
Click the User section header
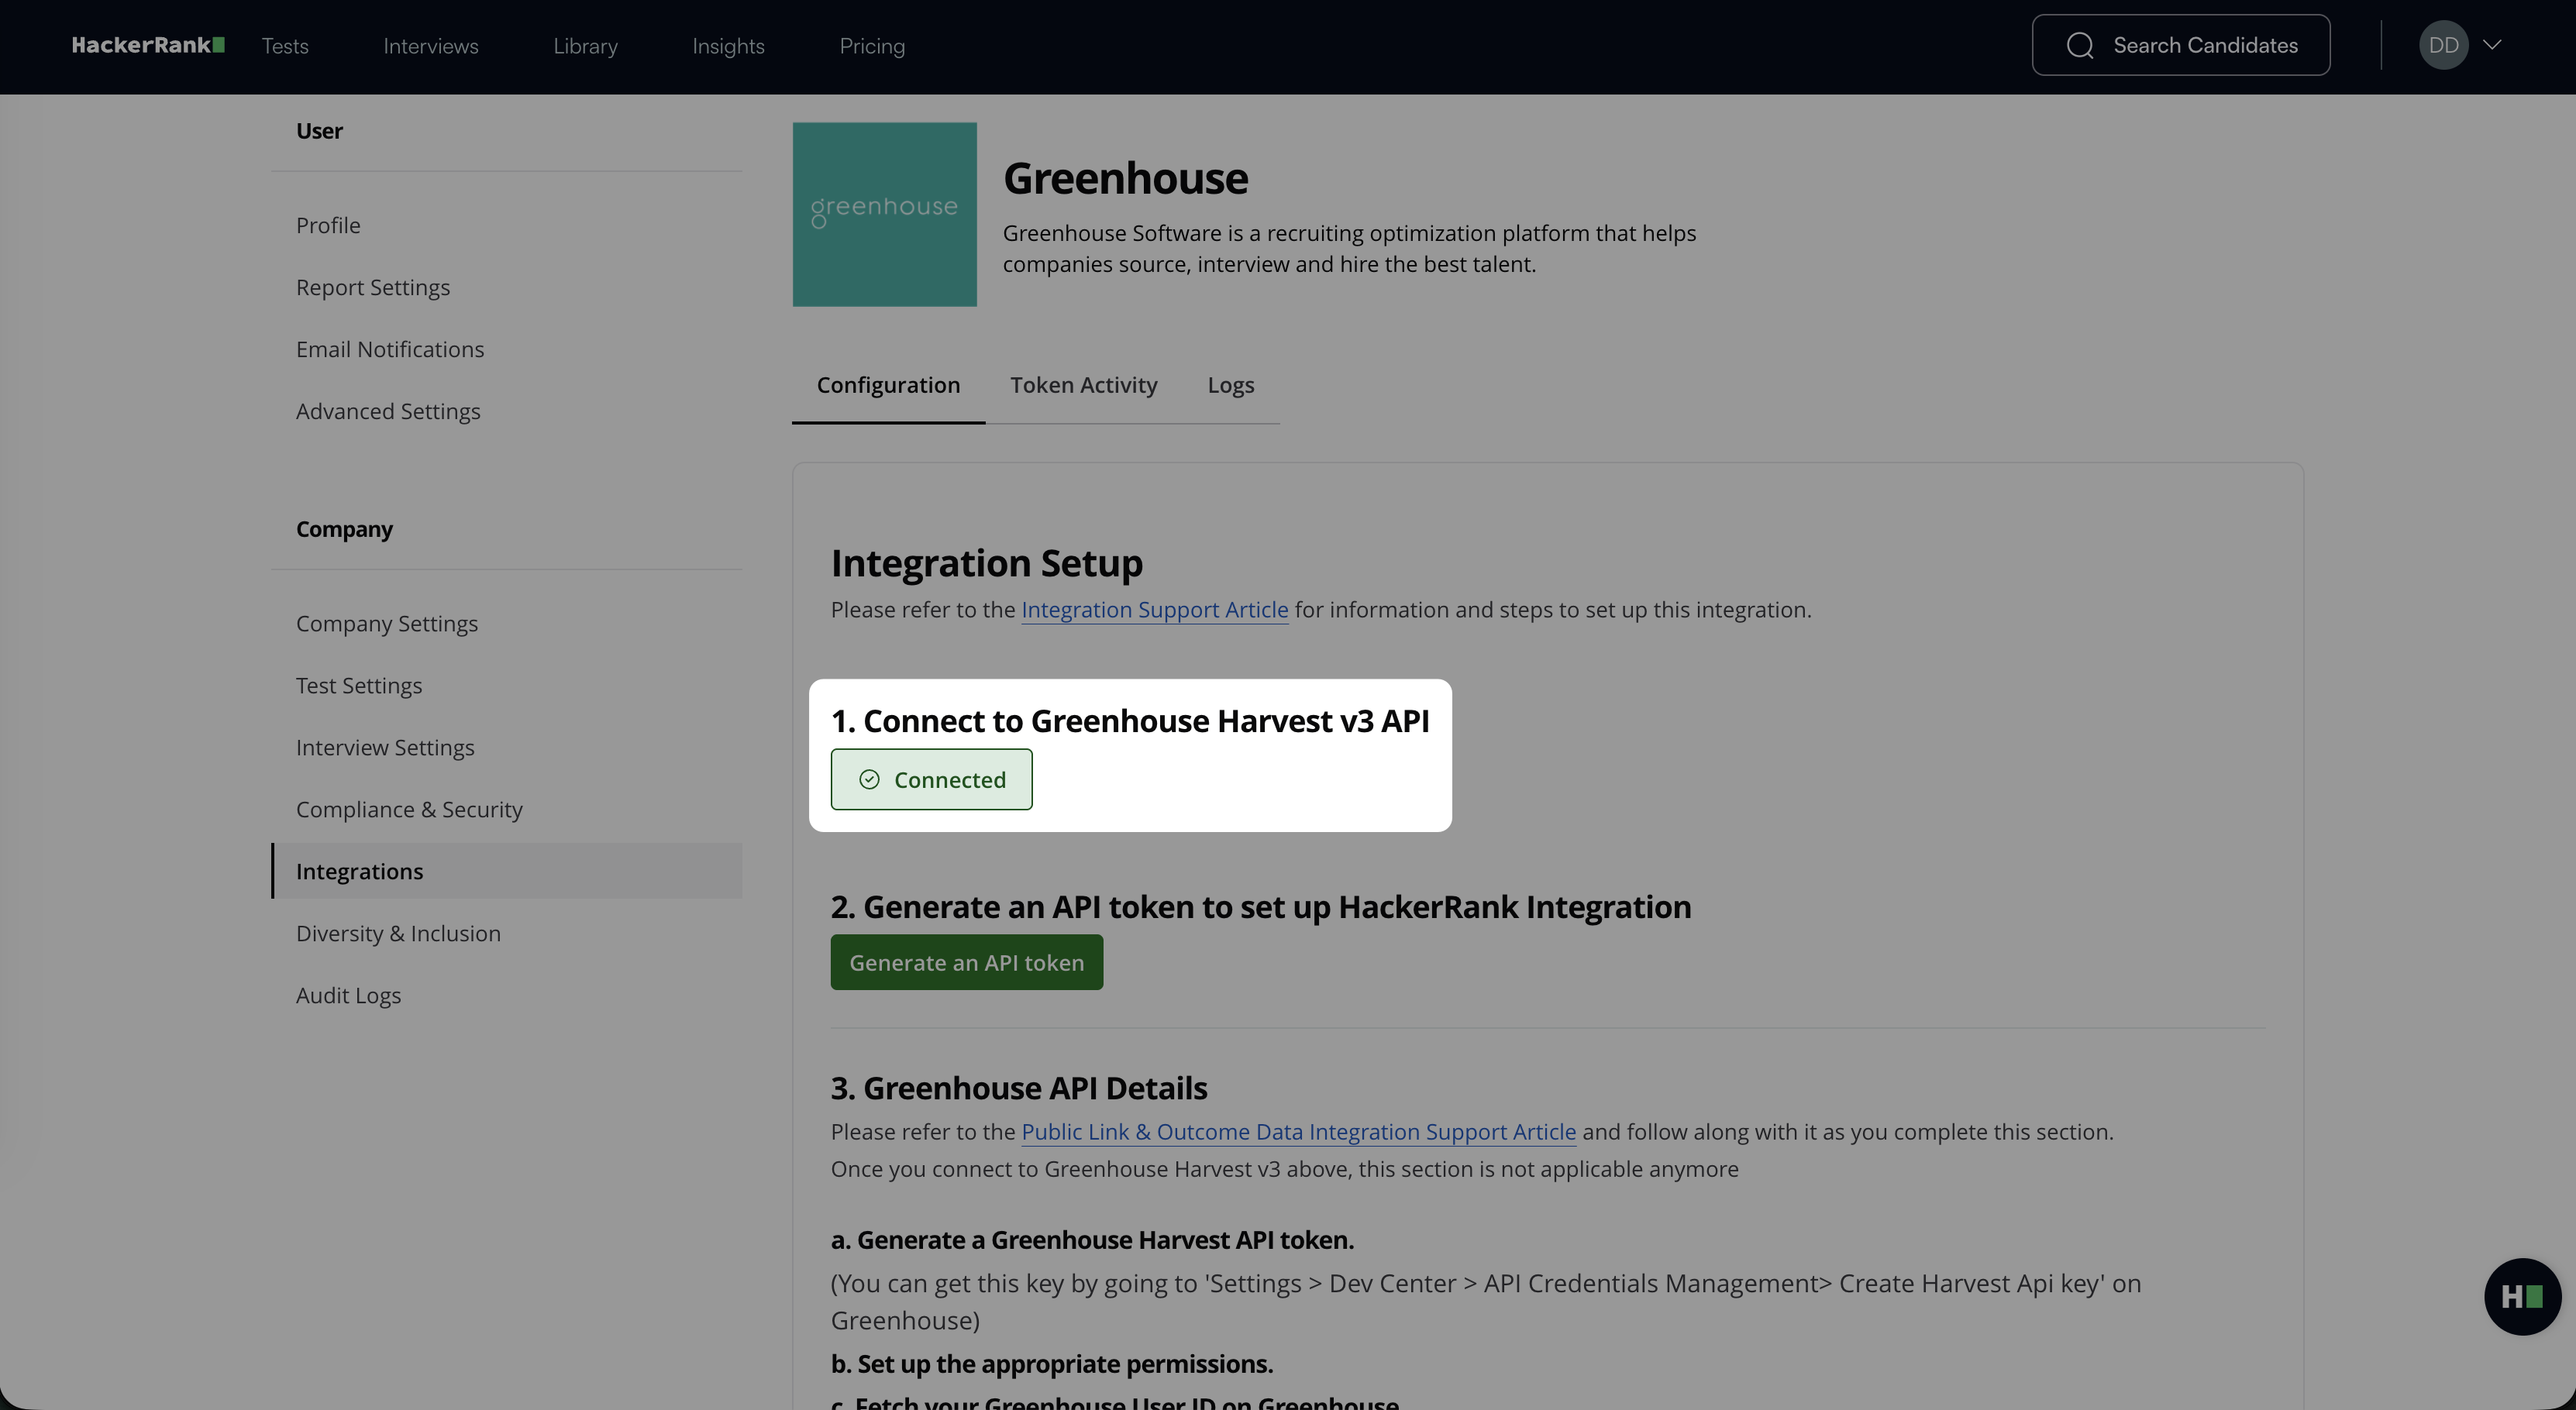click(319, 131)
